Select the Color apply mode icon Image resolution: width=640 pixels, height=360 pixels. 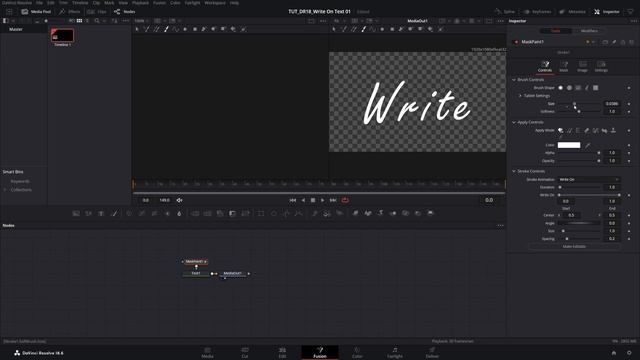[x=561, y=131]
